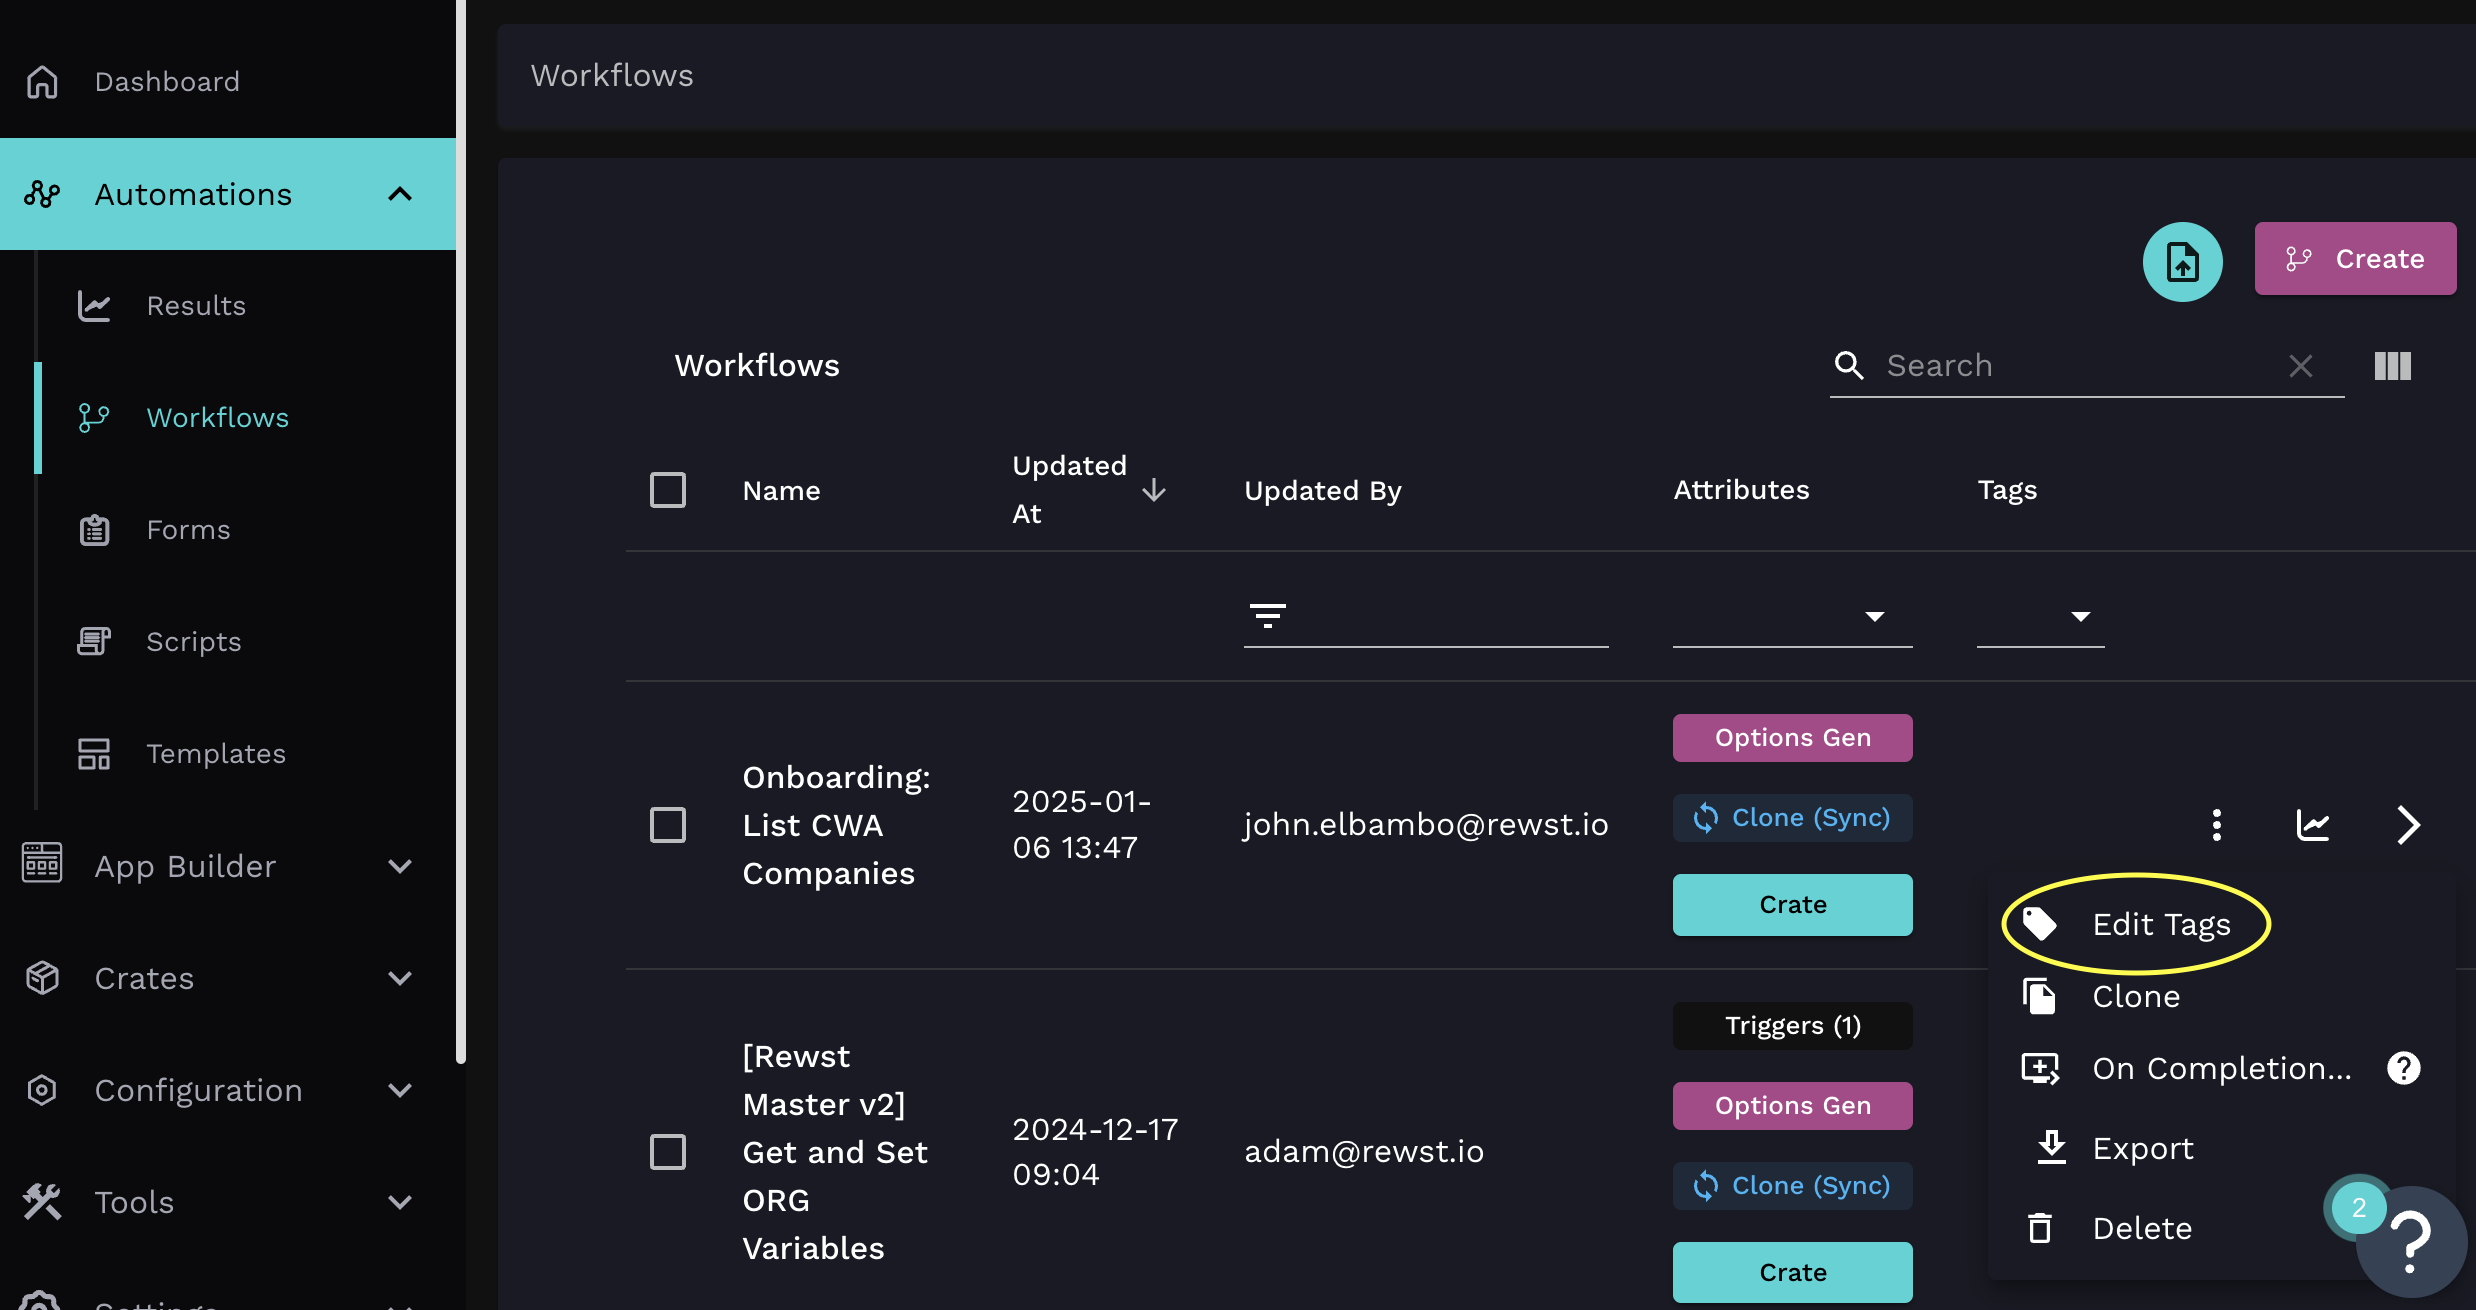2476x1310 pixels.
Task: Check the Get and Set ORG Variables row
Action: tap(667, 1151)
